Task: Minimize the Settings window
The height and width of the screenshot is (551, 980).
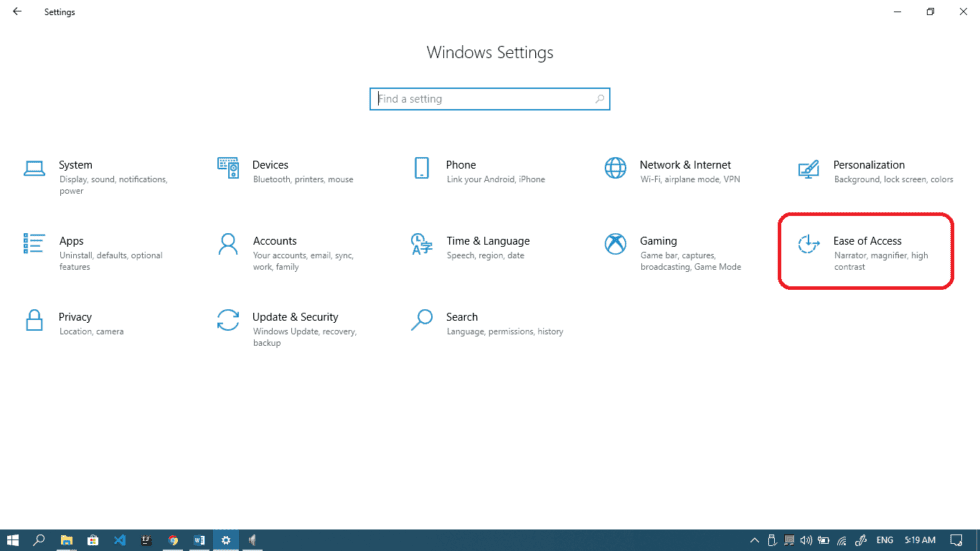Action: coord(897,11)
